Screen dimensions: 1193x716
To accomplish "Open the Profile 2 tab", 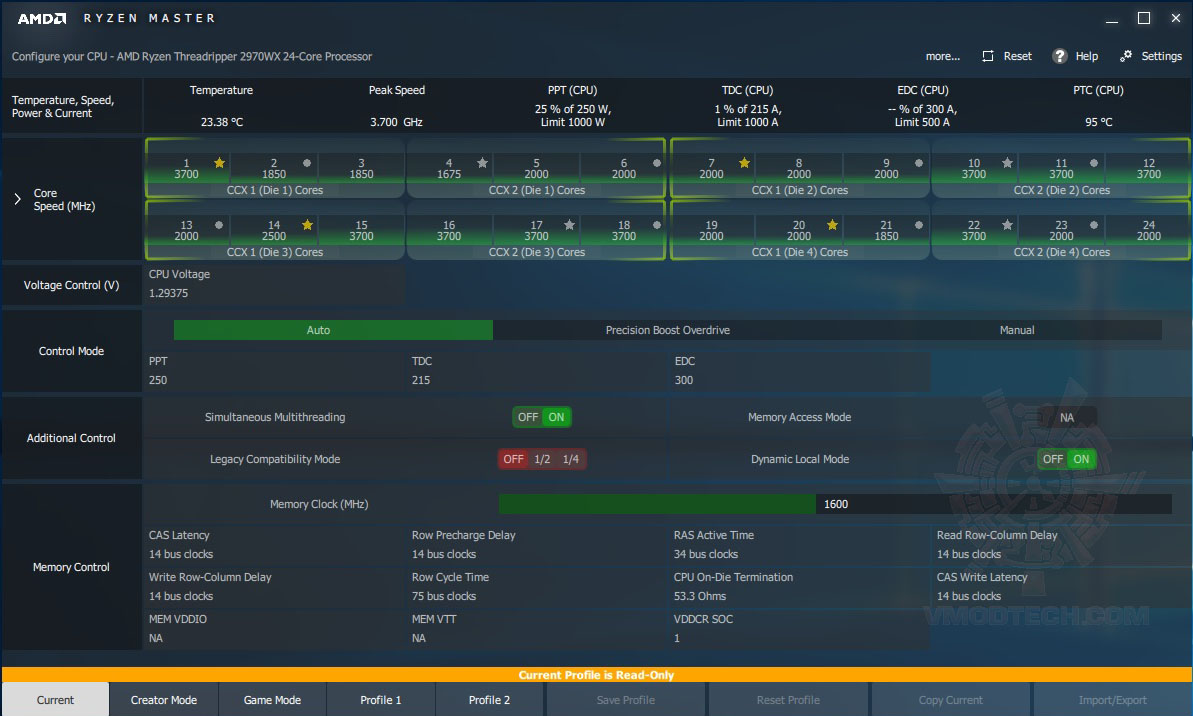I will coord(489,699).
